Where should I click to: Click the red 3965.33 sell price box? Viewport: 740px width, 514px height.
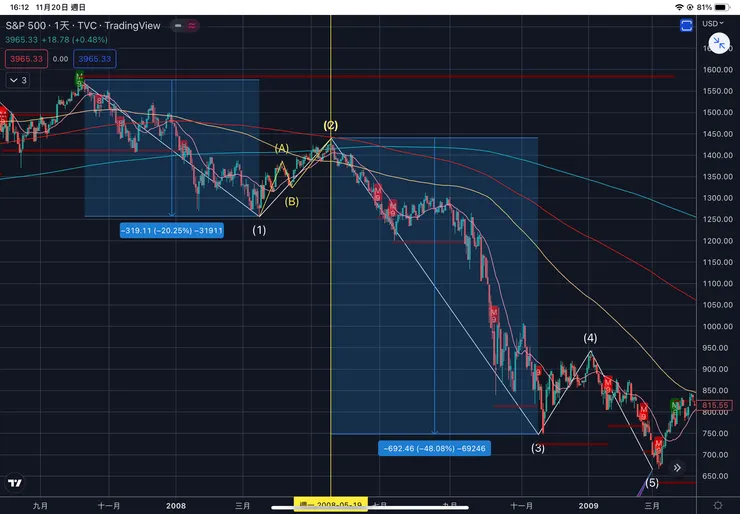tap(26, 59)
